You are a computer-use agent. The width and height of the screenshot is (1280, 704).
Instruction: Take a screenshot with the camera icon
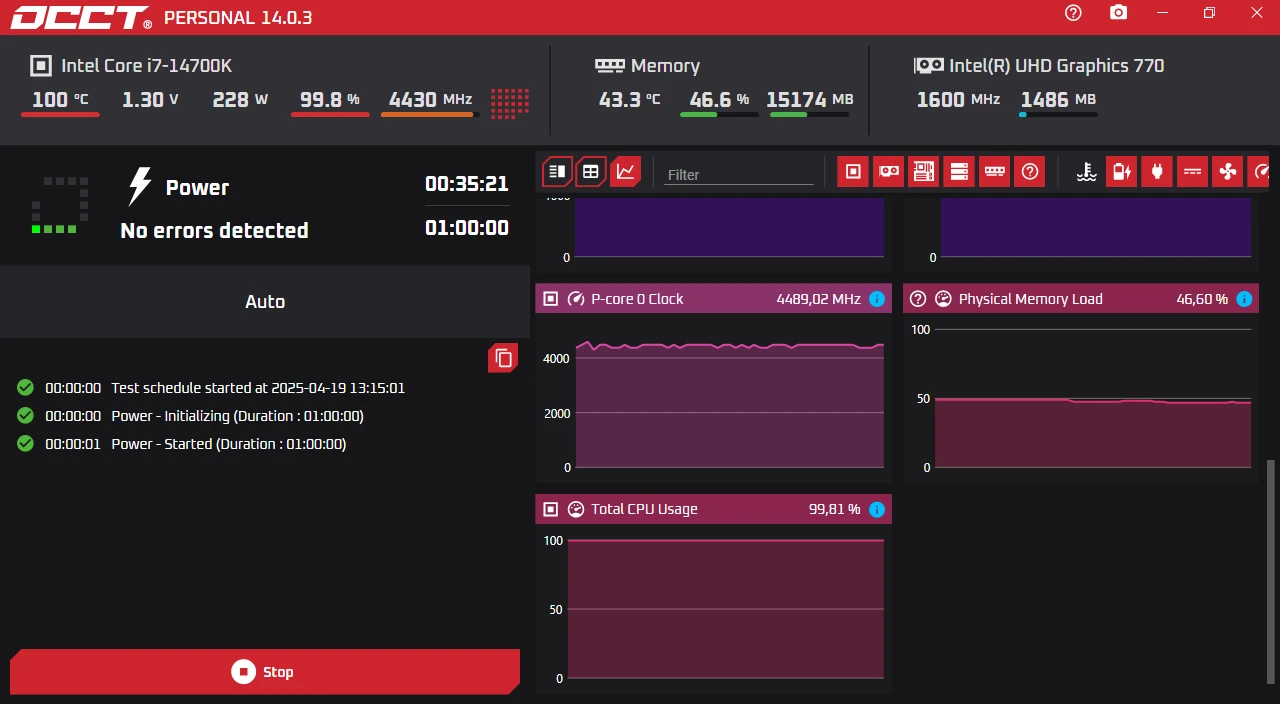click(x=1118, y=13)
